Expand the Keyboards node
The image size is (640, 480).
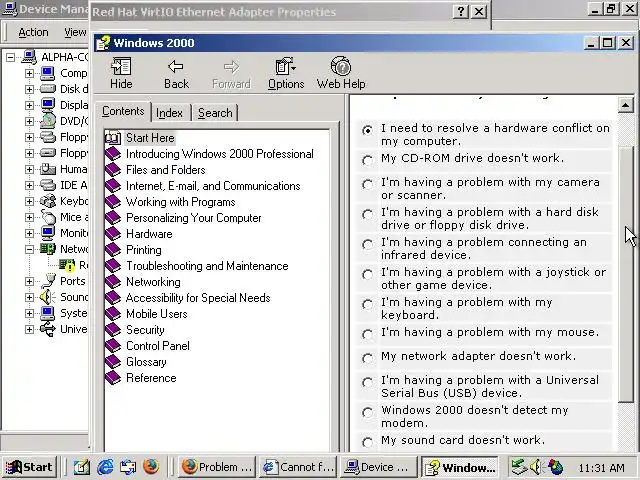point(29,201)
